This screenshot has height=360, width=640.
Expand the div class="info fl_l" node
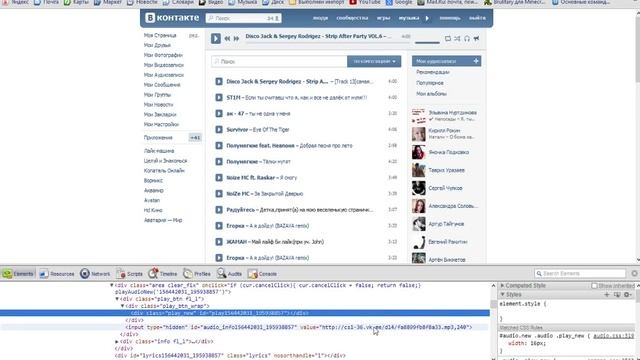tap(117, 342)
